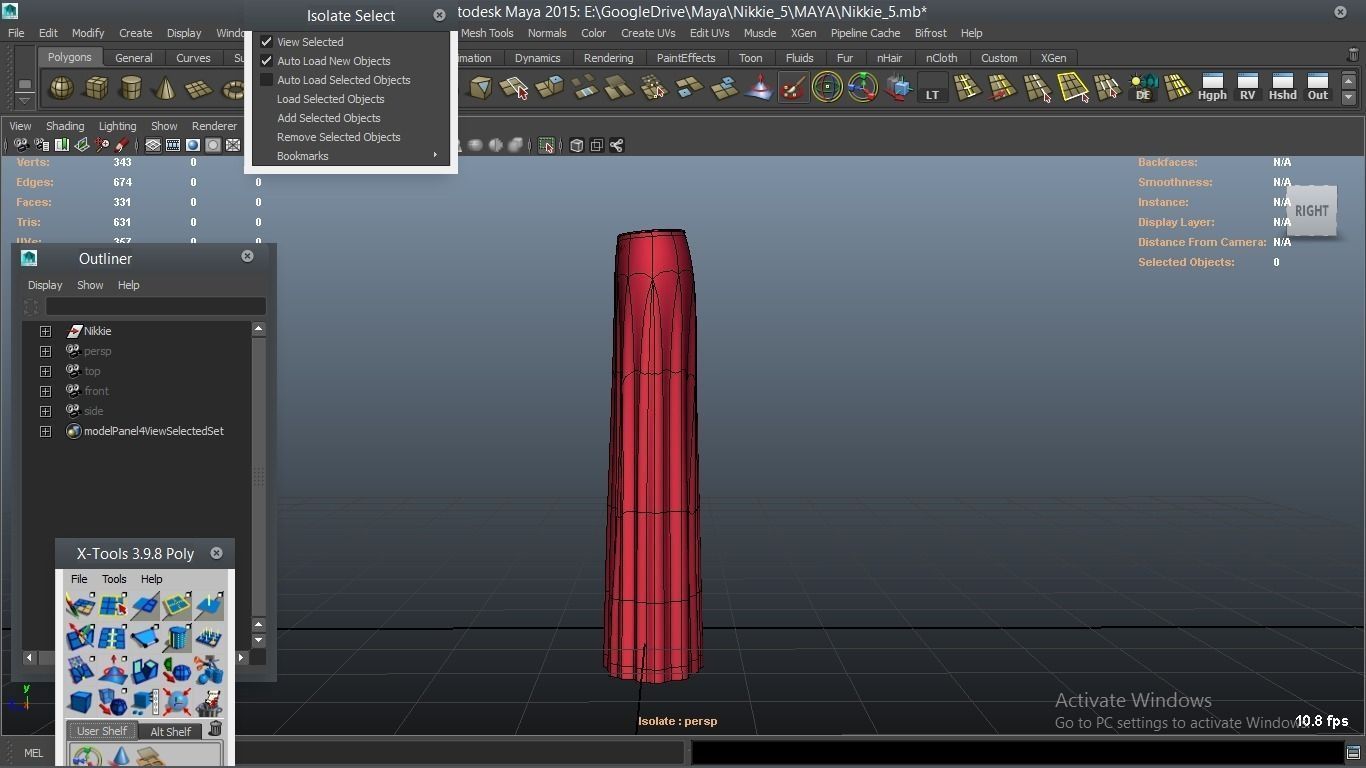This screenshot has height=768, width=1366.
Task: Click the LT shelf button
Action: (932, 89)
